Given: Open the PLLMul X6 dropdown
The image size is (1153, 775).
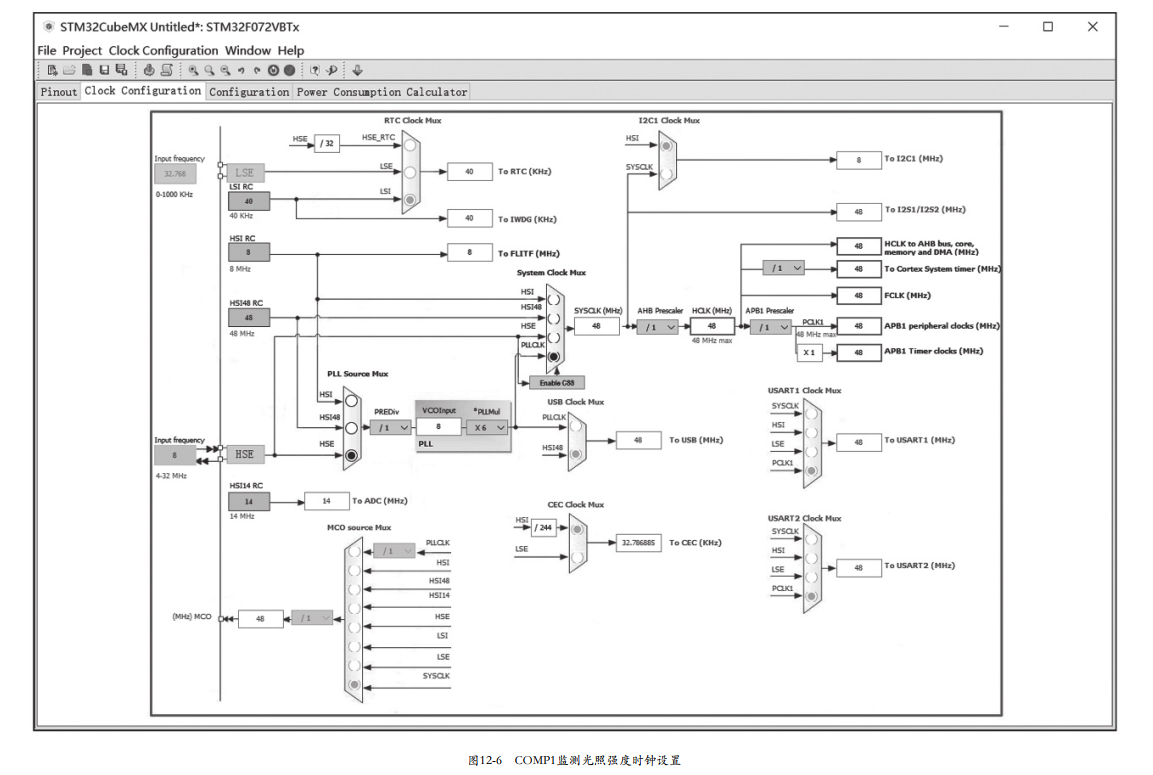Looking at the screenshot, I should point(487,427).
